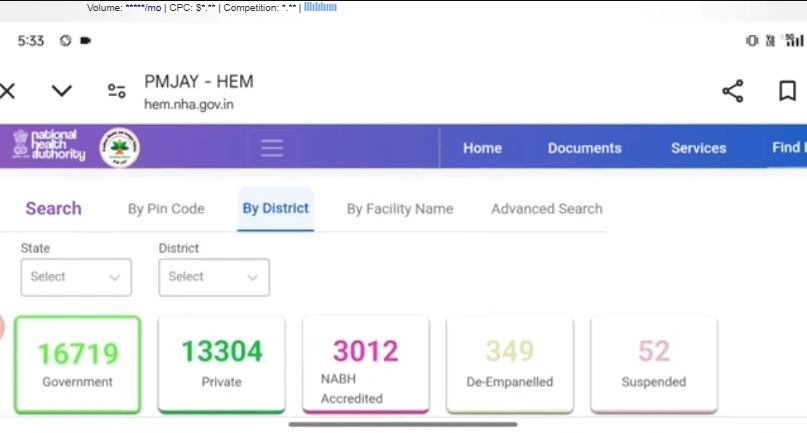The image size is (807, 433).
Task: Bookmark this page icon
Action: [x=787, y=91]
